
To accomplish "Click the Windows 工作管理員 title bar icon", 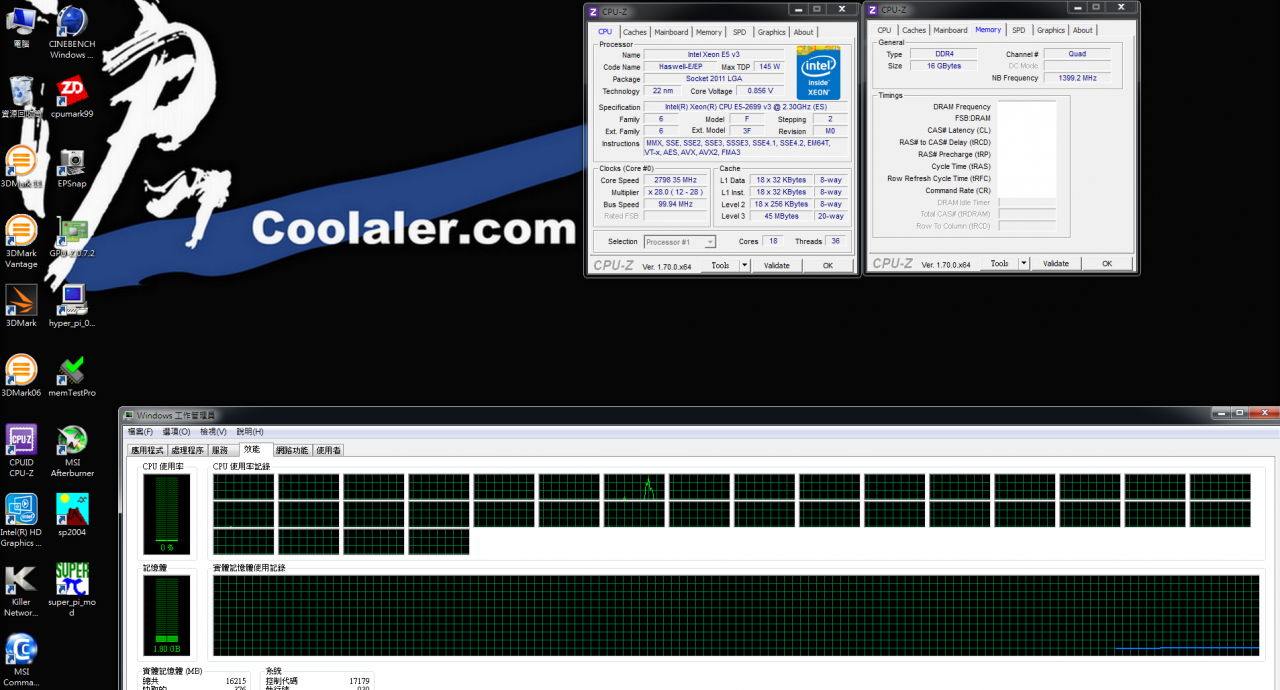I will click(x=128, y=415).
